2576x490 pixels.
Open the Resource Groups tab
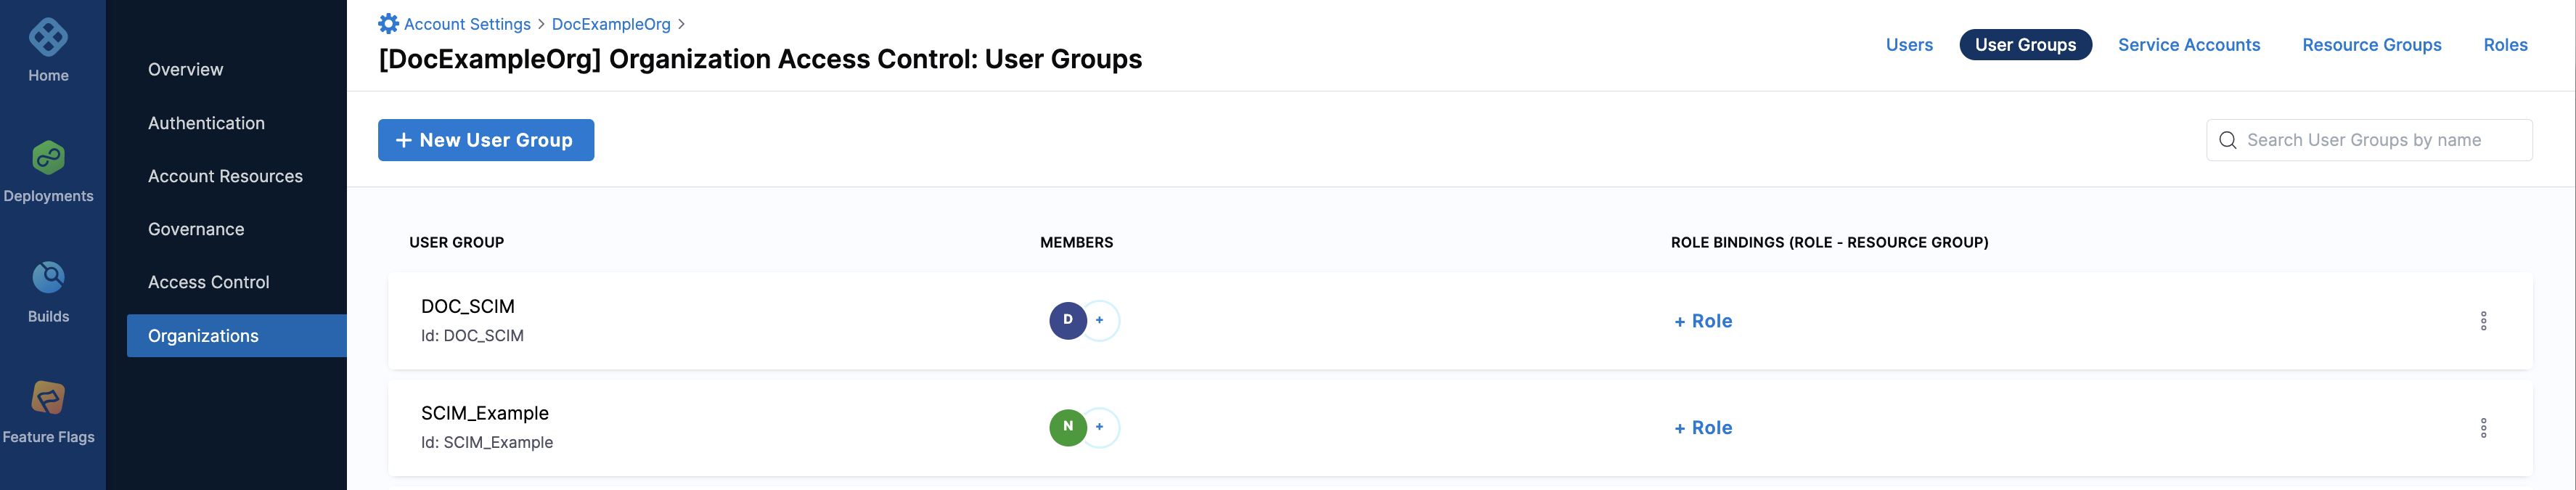coord(2371,45)
